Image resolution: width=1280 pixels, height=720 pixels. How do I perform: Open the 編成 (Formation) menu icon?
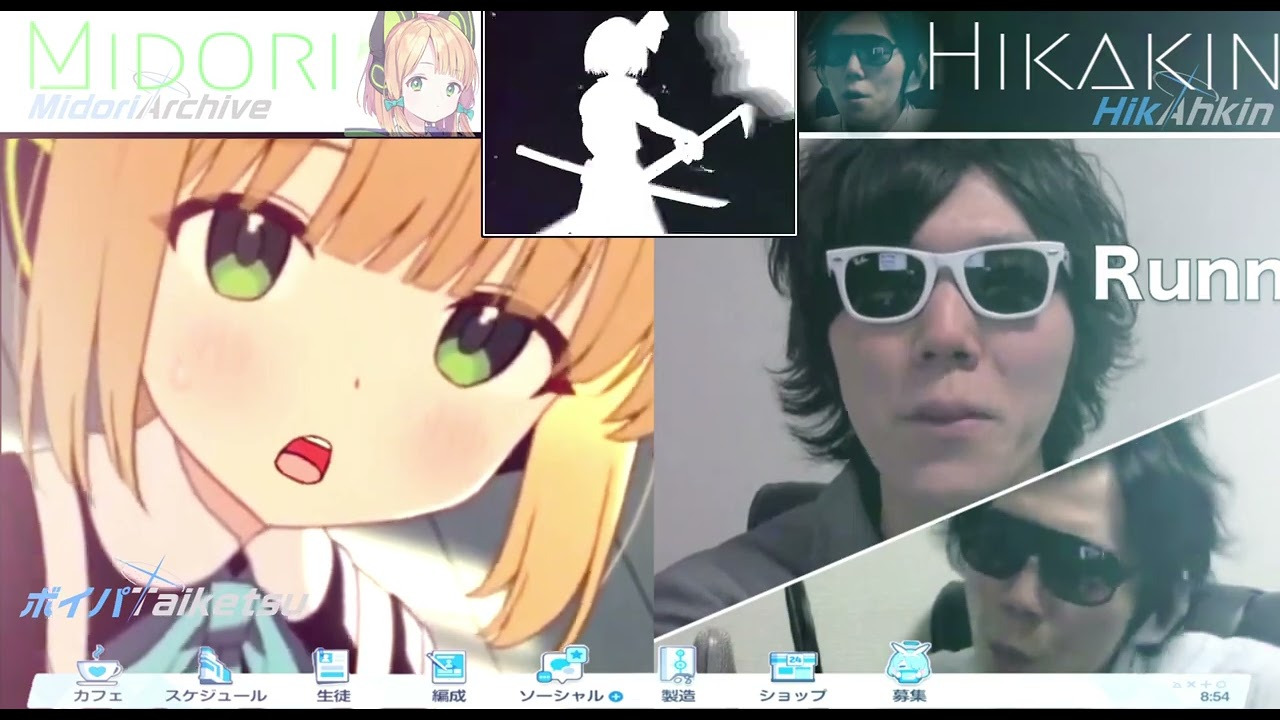(447, 666)
